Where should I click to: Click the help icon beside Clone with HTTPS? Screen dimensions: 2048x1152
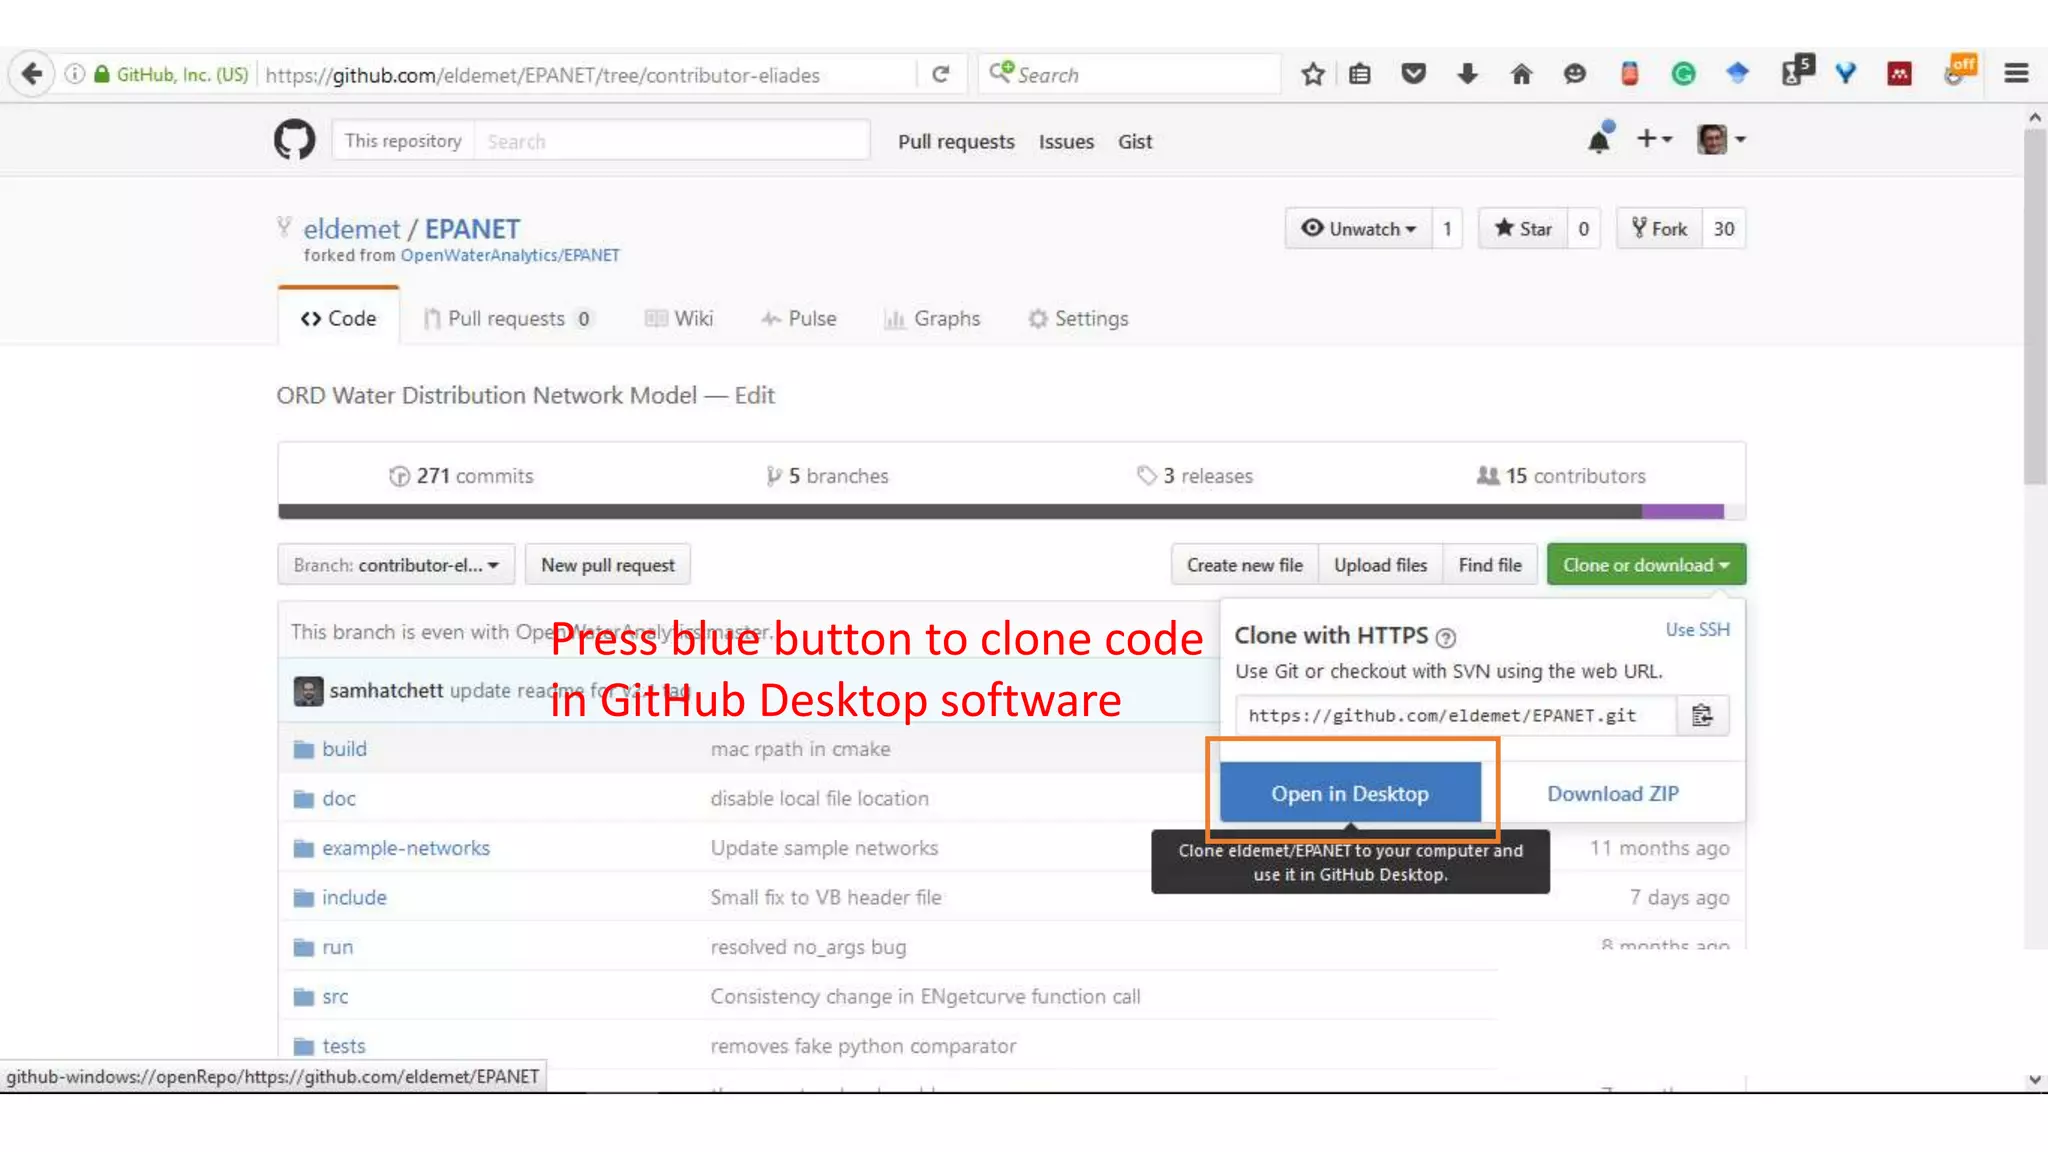pyautogui.click(x=1445, y=637)
